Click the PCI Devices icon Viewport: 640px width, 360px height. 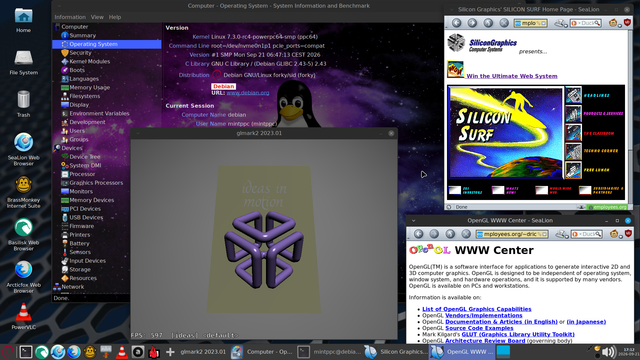[x=64, y=209]
